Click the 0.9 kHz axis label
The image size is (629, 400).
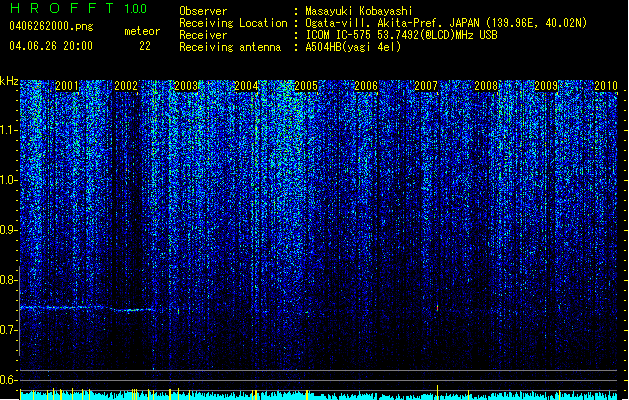(8, 230)
